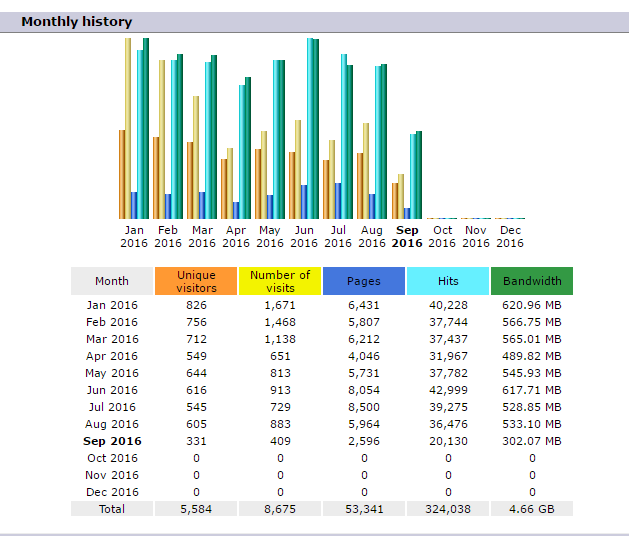Click the Dec 2016 chart label
This screenshot has width=629, height=545.
point(510,237)
